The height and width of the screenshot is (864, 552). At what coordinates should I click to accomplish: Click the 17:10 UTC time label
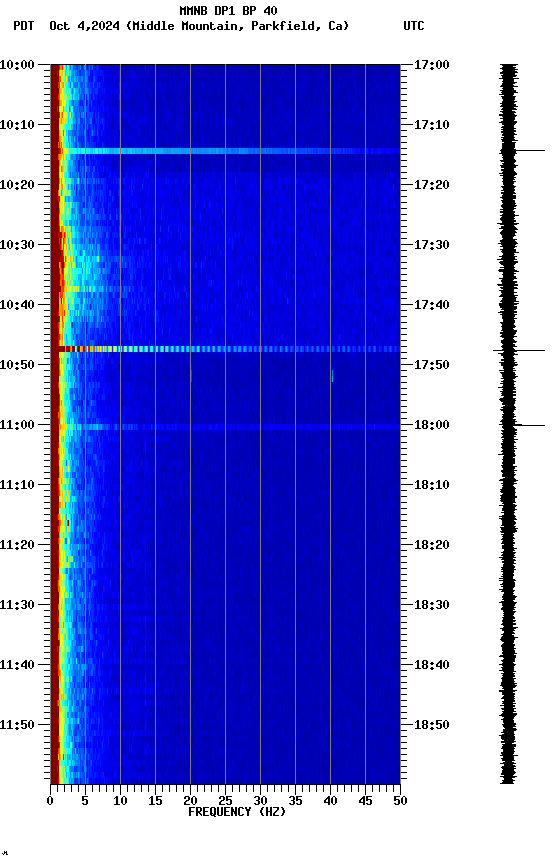click(x=431, y=125)
